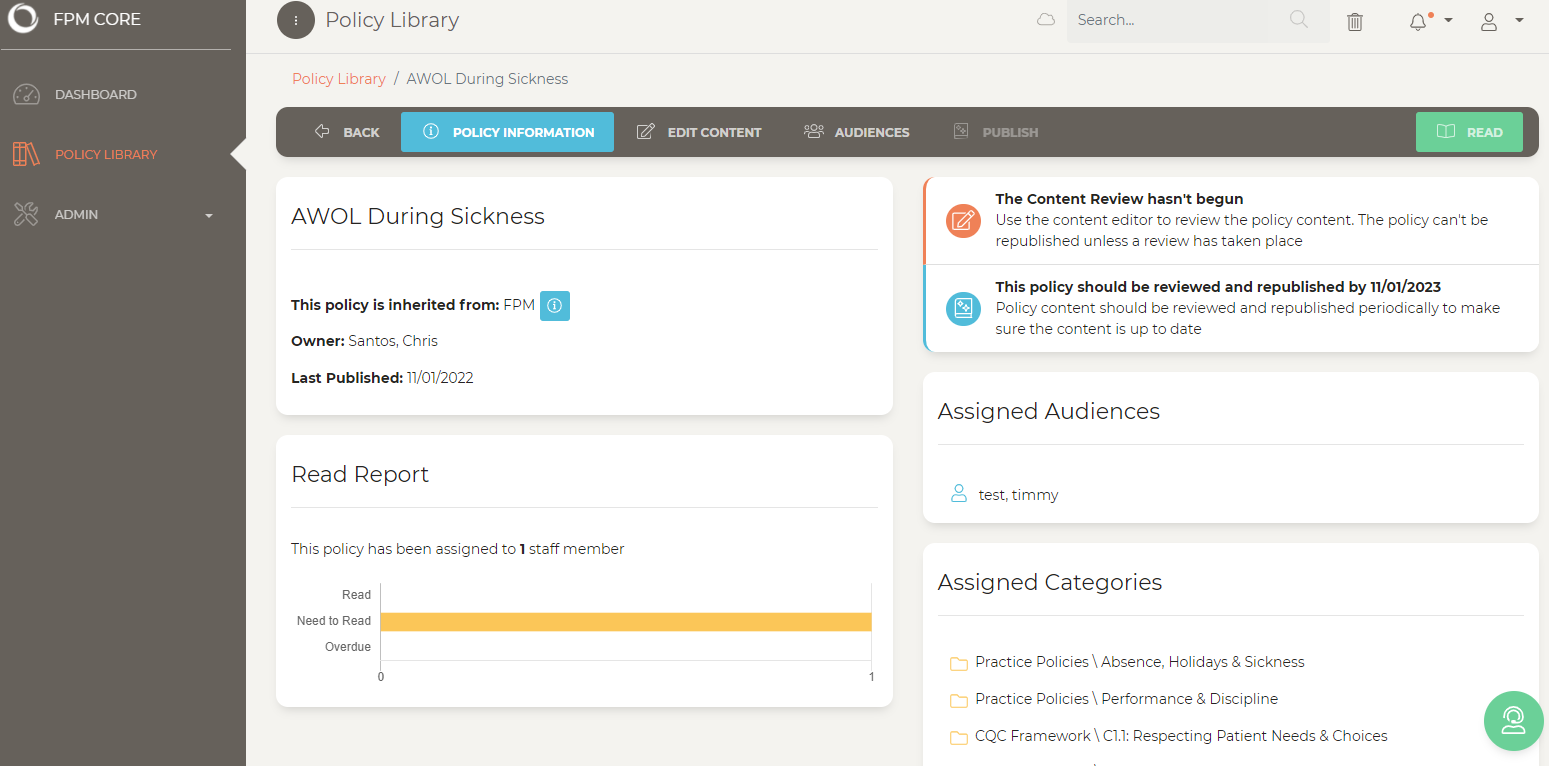Click the Need to Read chart label
The height and width of the screenshot is (766, 1549).
click(x=334, y=621)
